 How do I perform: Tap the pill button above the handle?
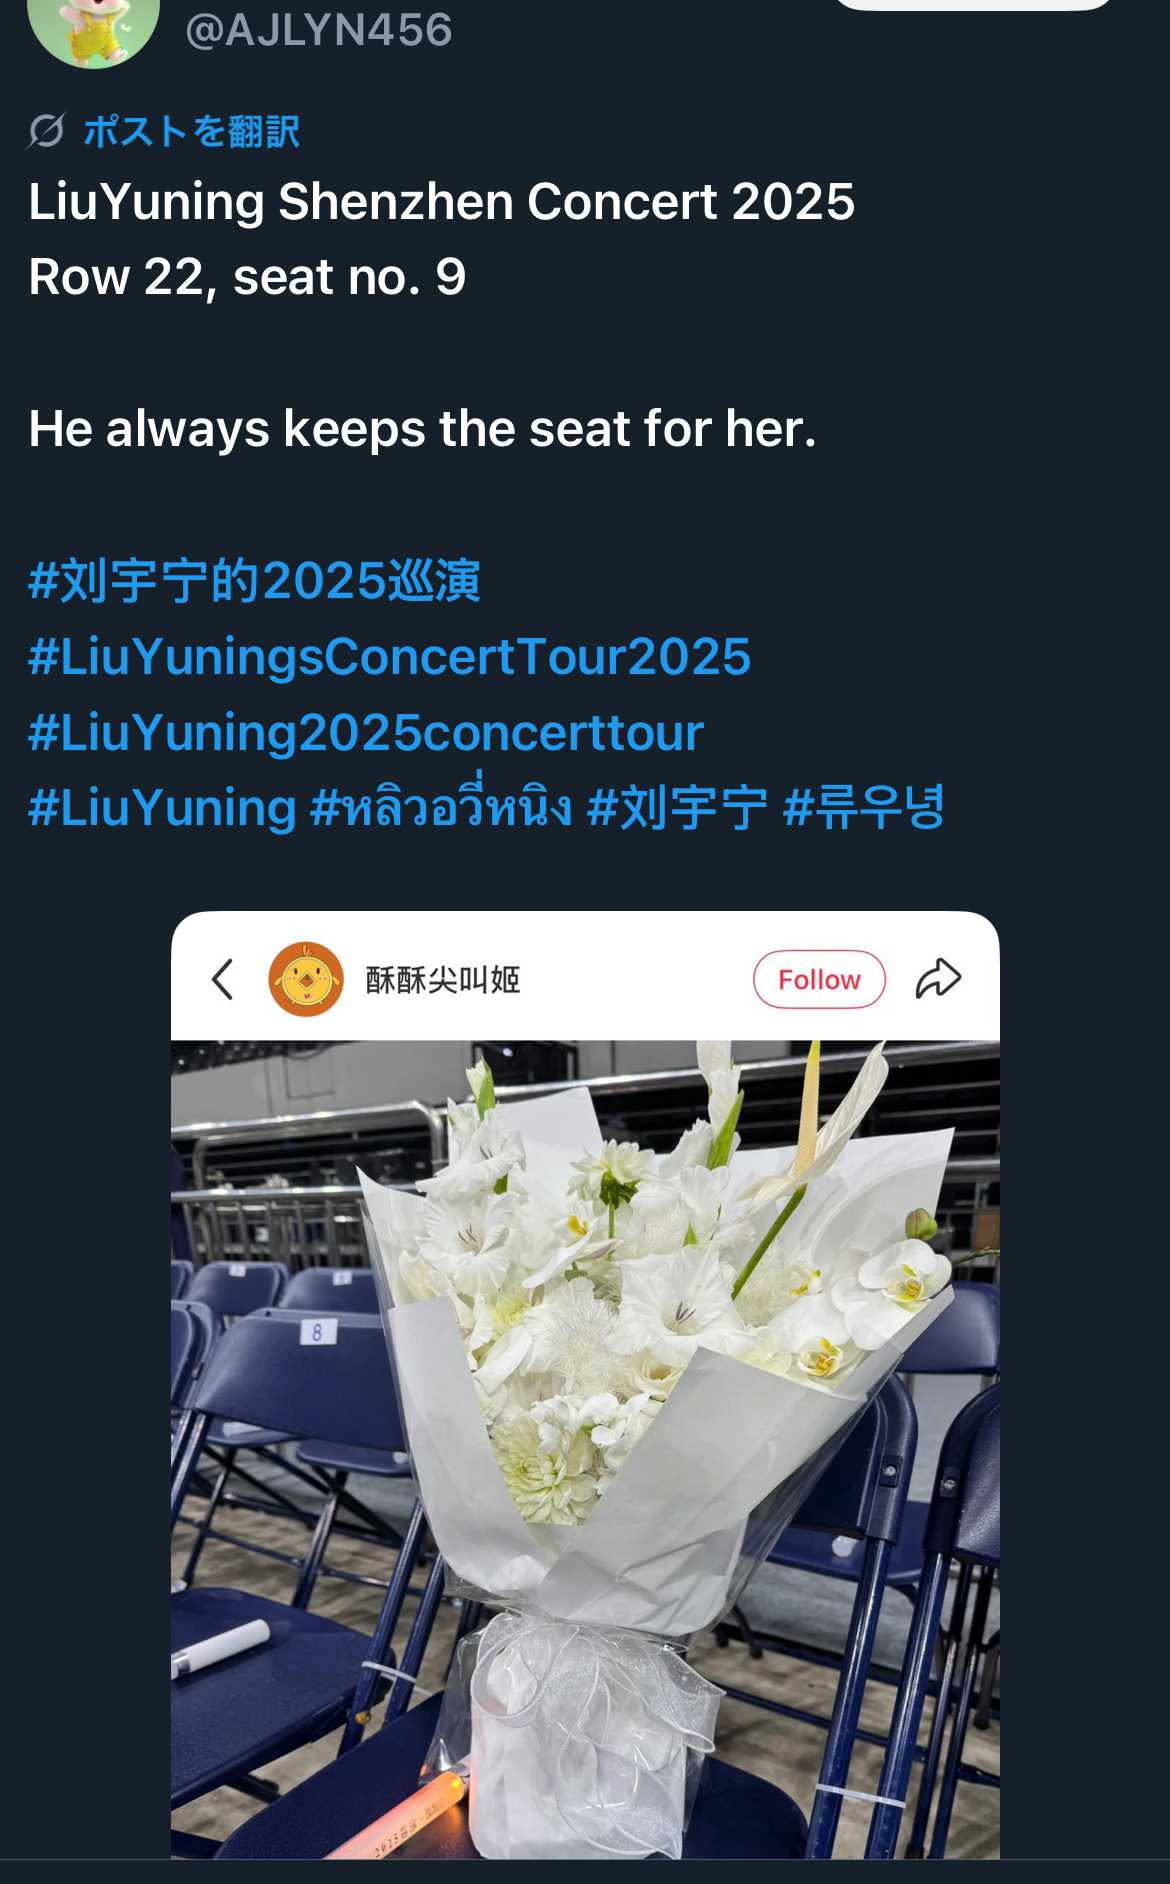(x=972, y=4)
